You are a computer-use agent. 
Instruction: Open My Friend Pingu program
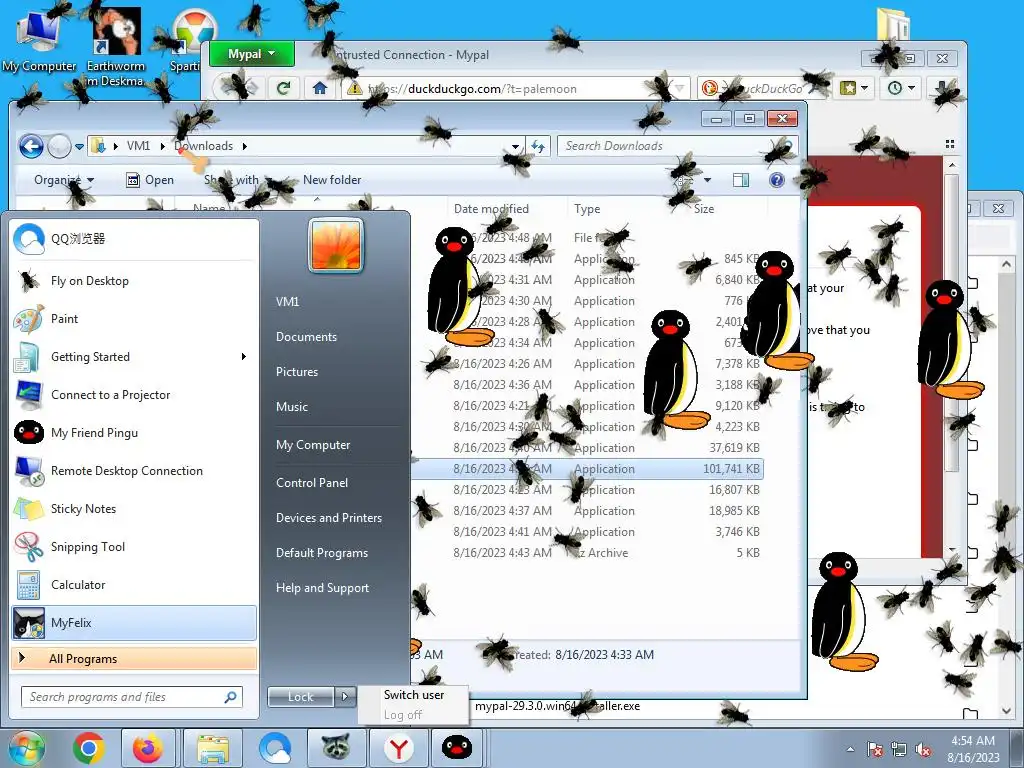[x=134, y=432]
